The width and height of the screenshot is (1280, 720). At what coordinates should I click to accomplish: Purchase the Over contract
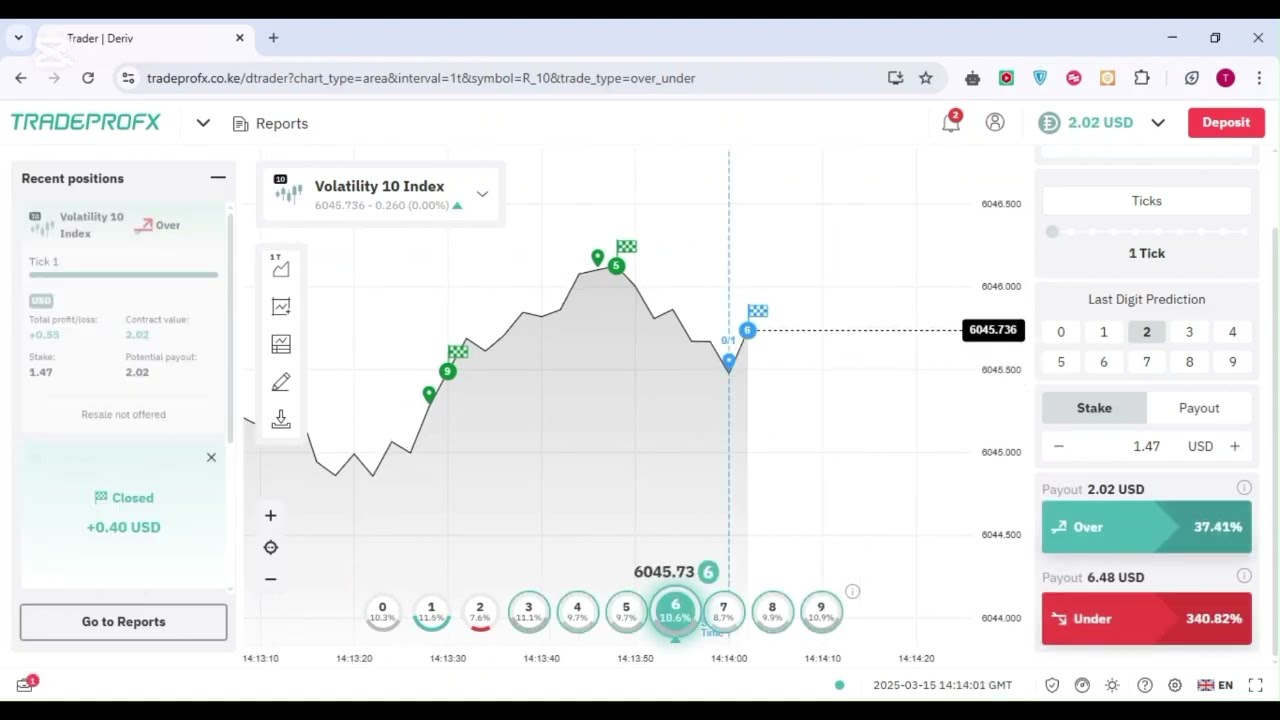click(x=1147, y=527)
